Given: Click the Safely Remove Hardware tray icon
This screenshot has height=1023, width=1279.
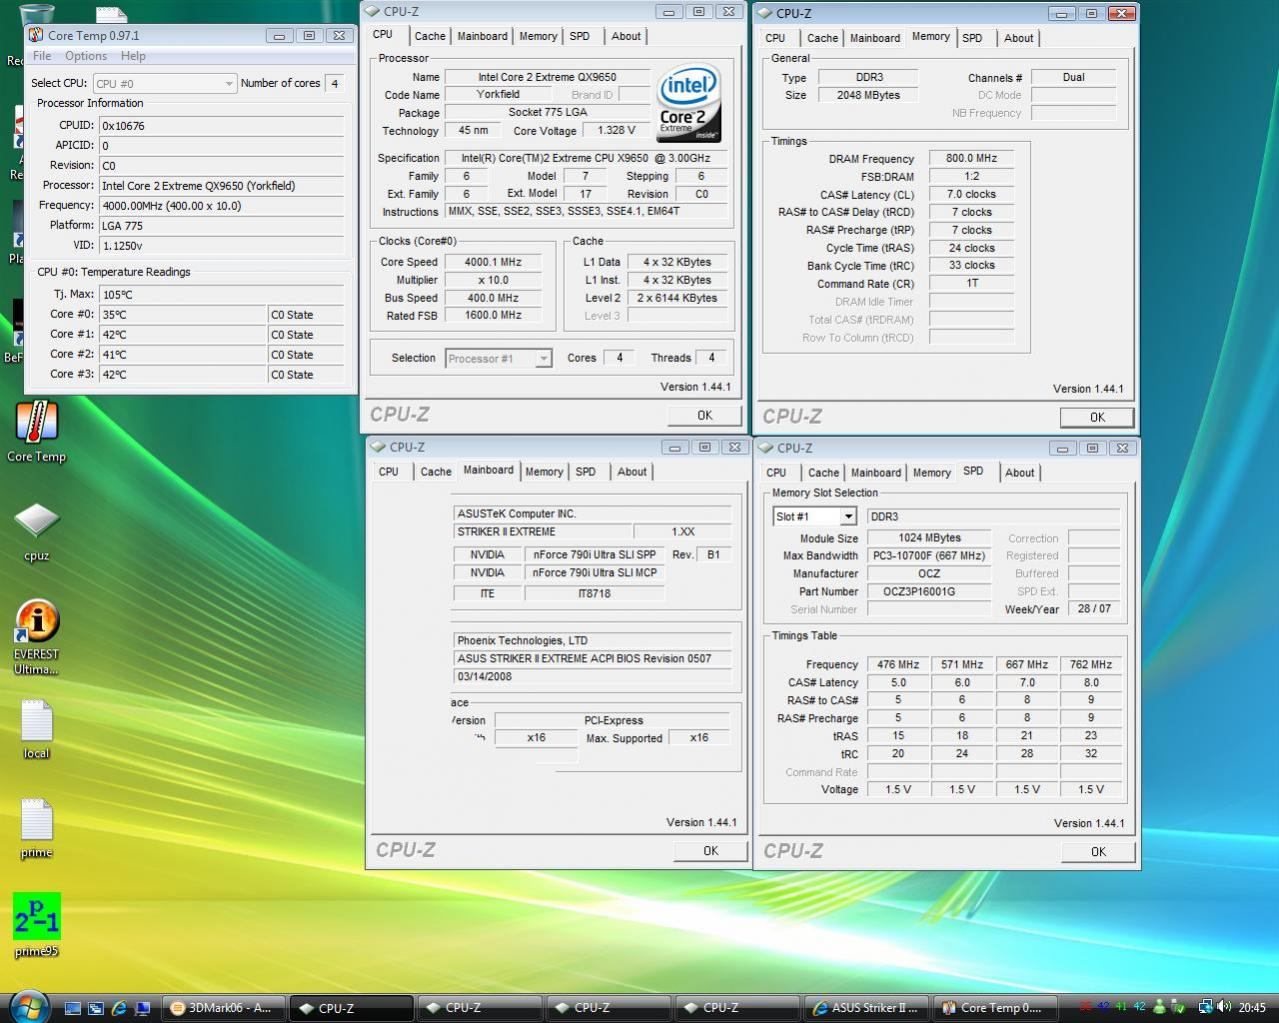Looking at the screenshot, I should [x=1178, y=1007].
